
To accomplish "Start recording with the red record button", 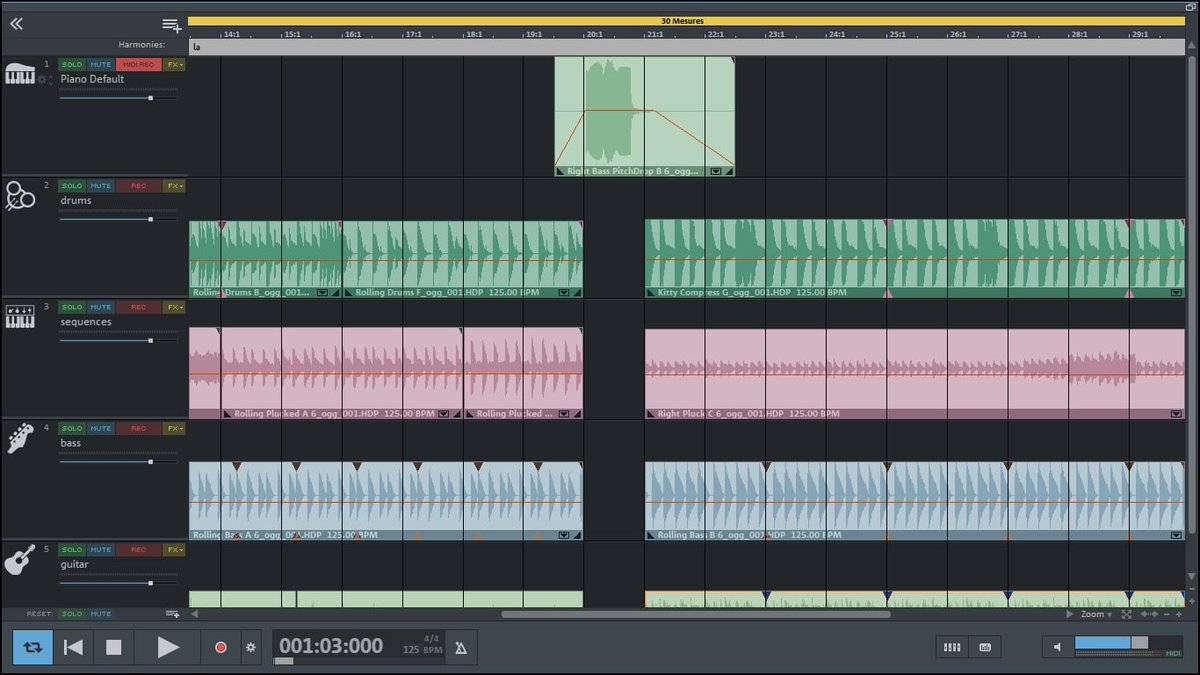I will pos(220,647).
